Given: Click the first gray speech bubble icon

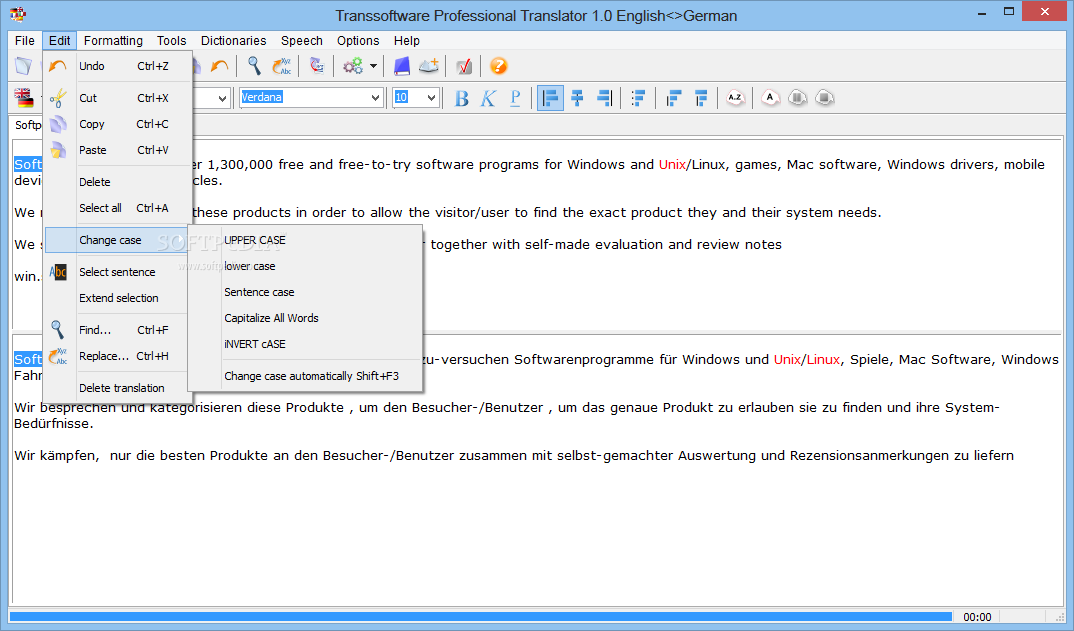Looking at the screenshot, I should 797,98.
